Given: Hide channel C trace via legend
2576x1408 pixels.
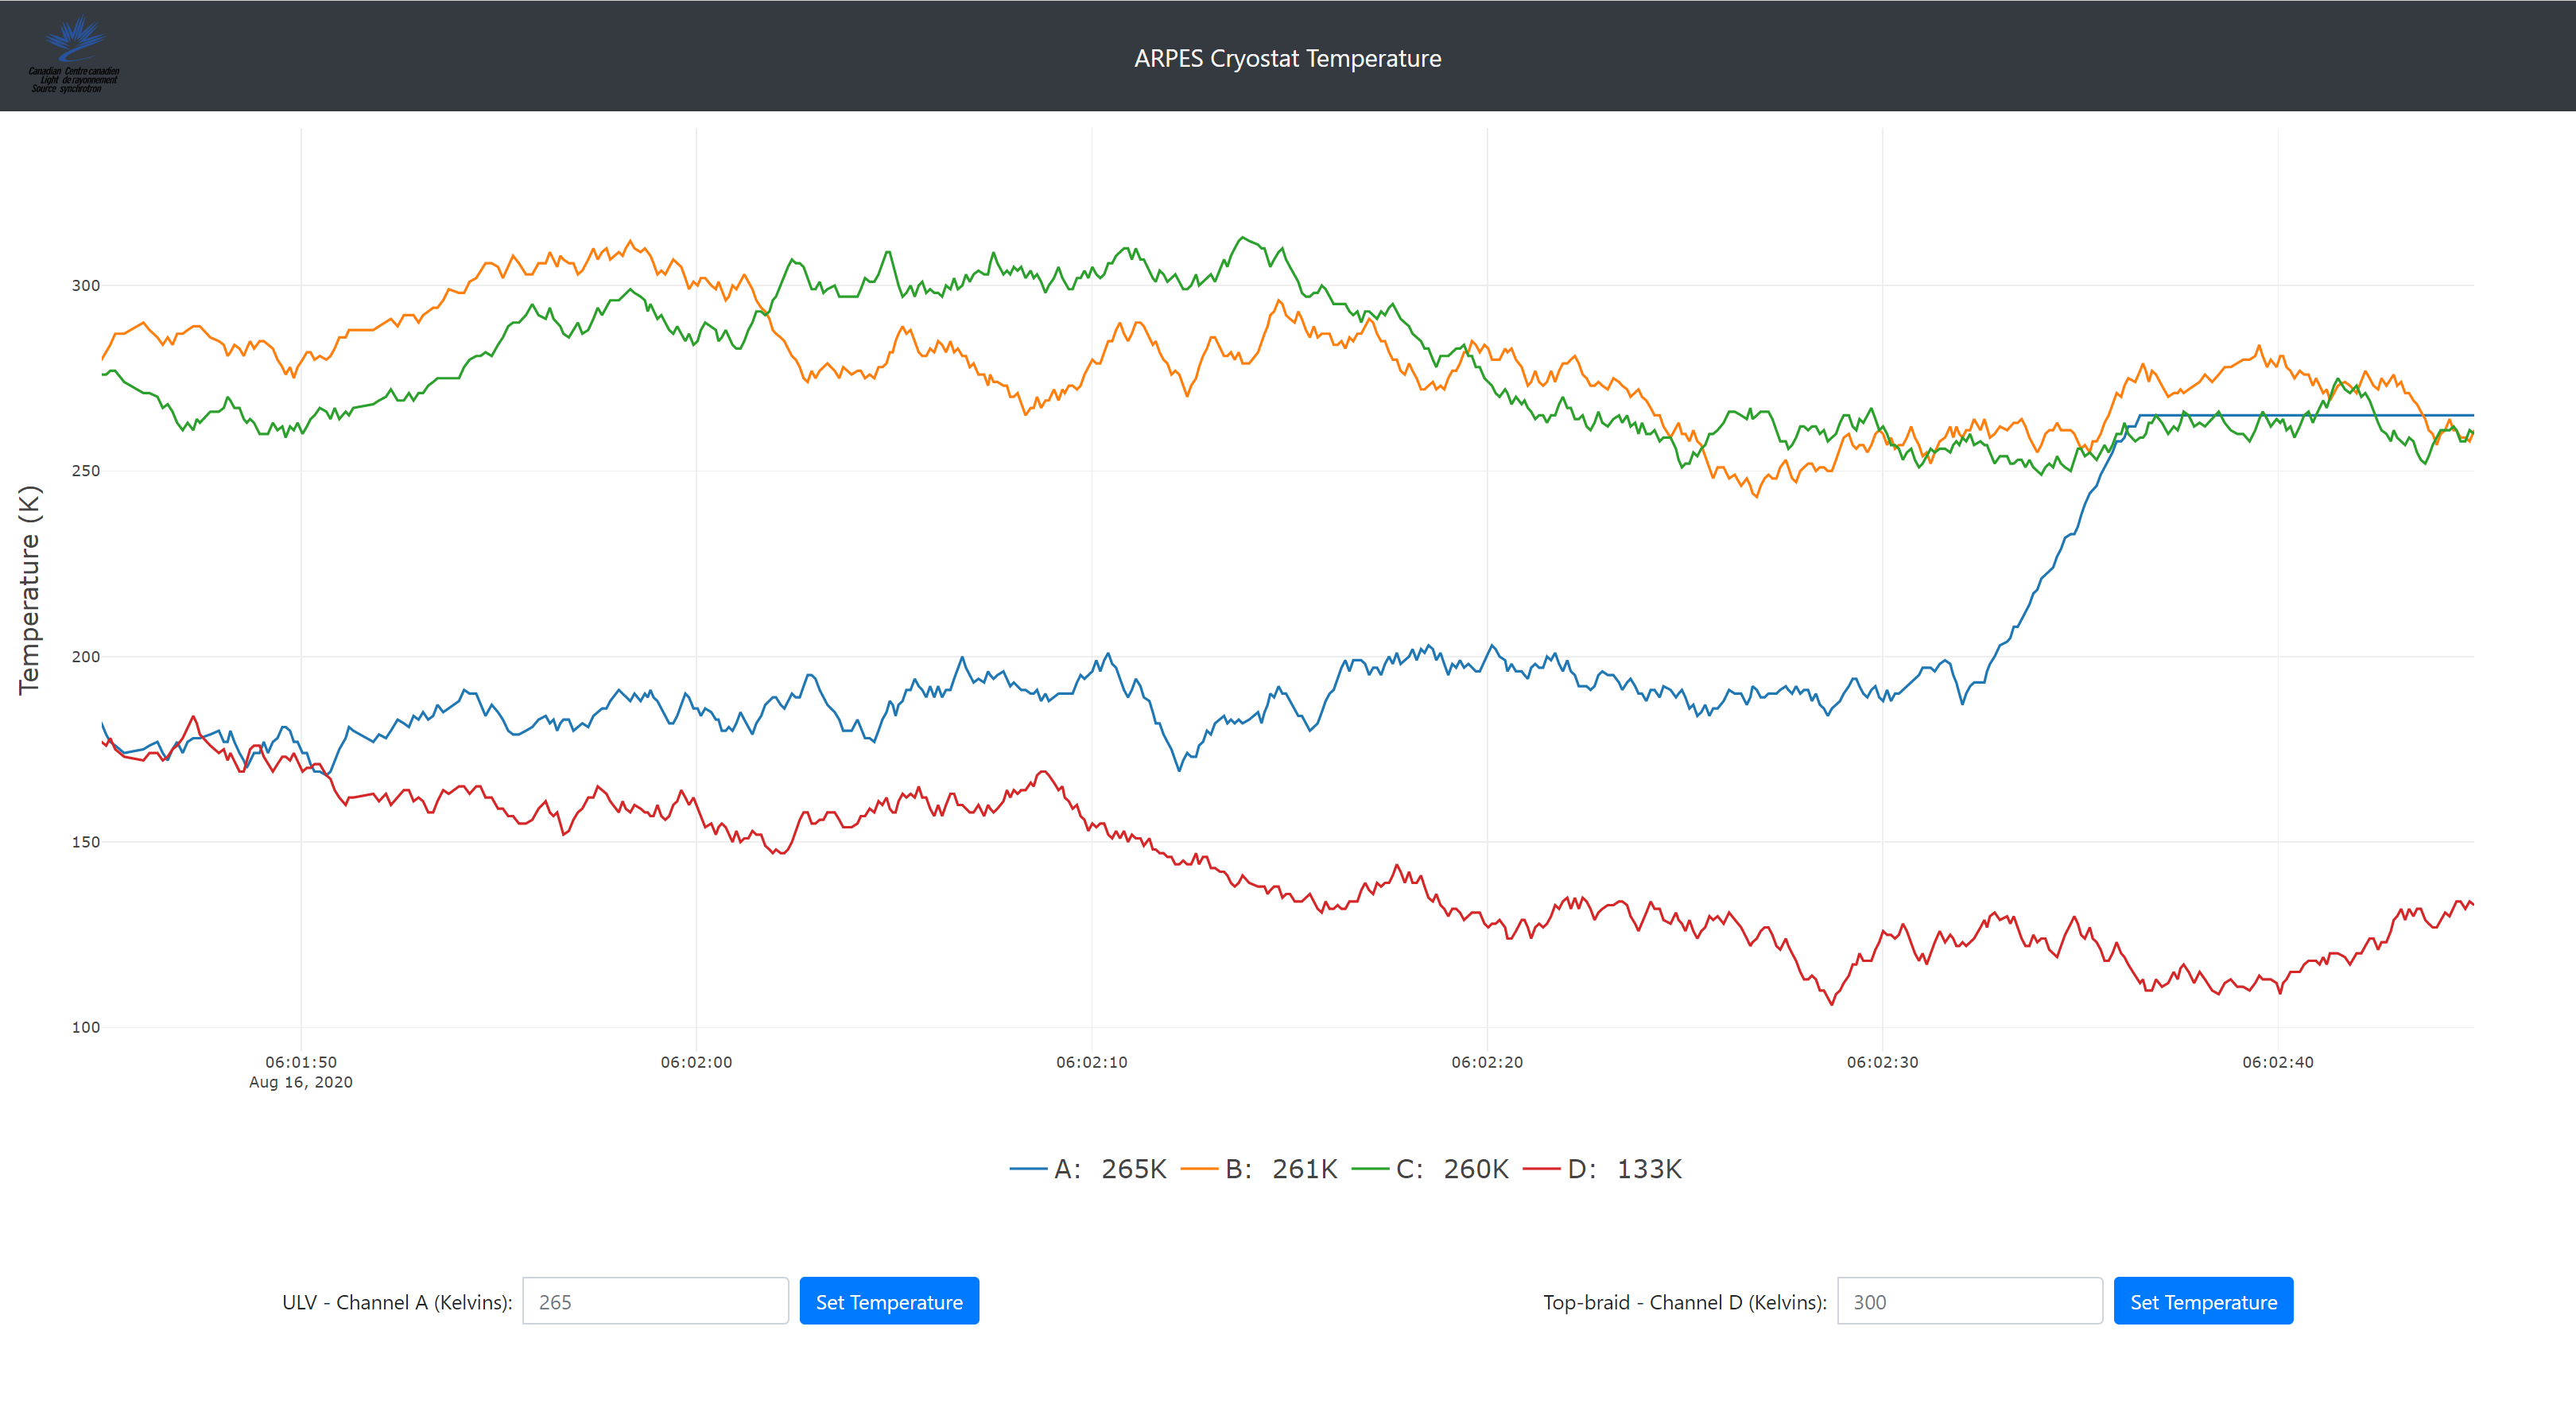Looking at the screenshot, I should pos(1452,1168).
